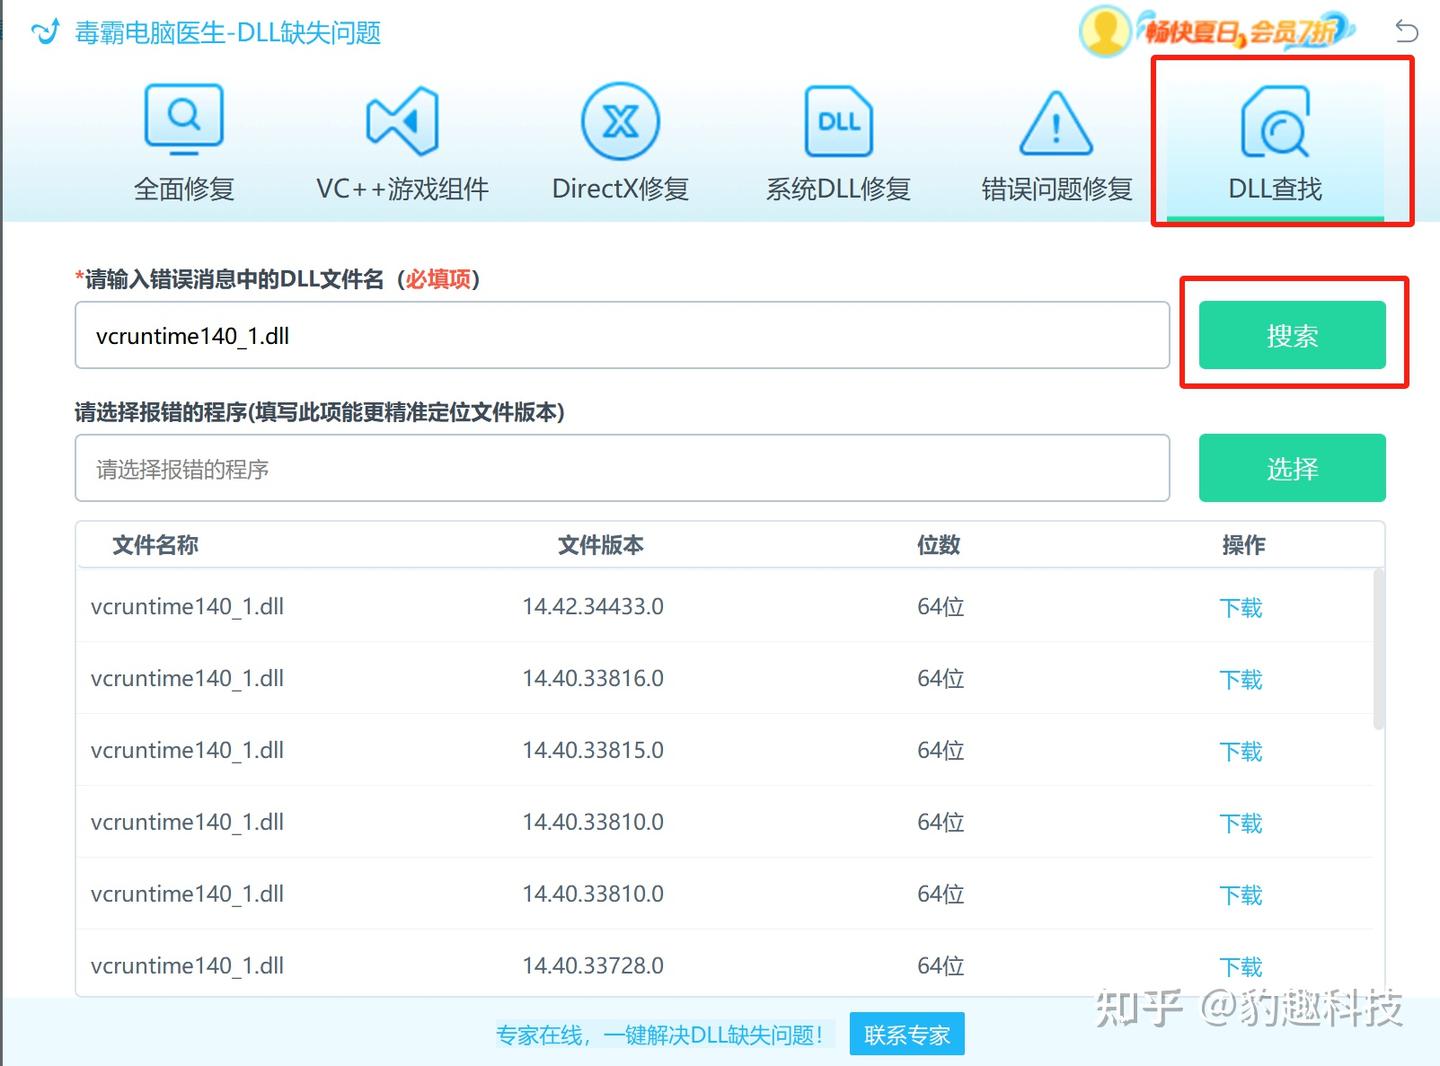Click 64位 in the 14.42.34433.0 row
Screen dimensions: 1440x1066
tap(941, 607)
